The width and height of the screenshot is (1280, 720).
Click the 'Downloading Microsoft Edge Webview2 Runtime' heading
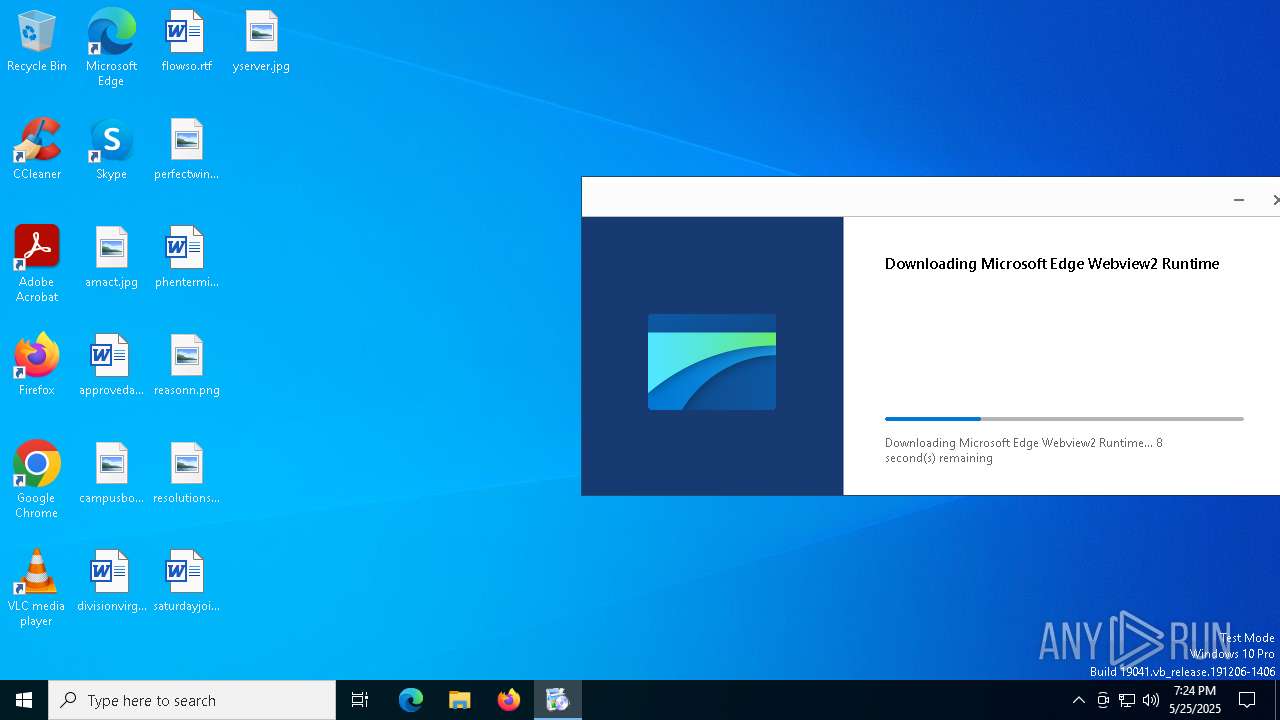point(1052,264)
